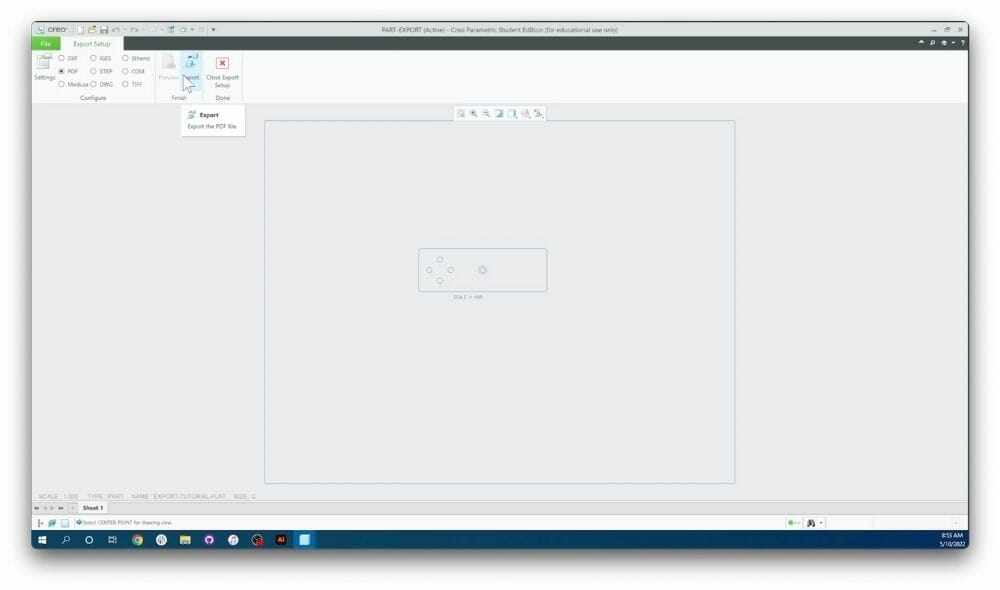The image size is (1000, 590).
Task: Open the File menu
Action: click(45, 44)
